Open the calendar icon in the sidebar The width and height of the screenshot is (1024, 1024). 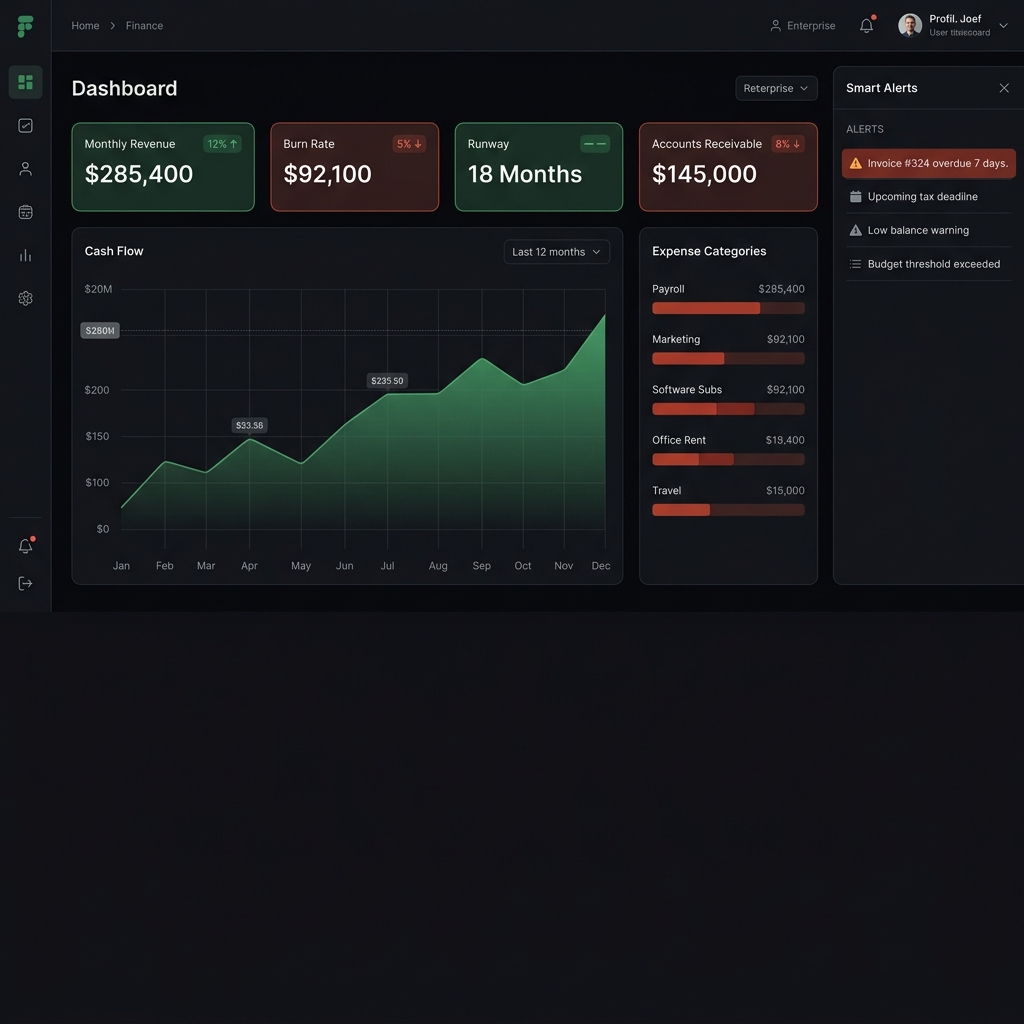click(x=25, y=211)
